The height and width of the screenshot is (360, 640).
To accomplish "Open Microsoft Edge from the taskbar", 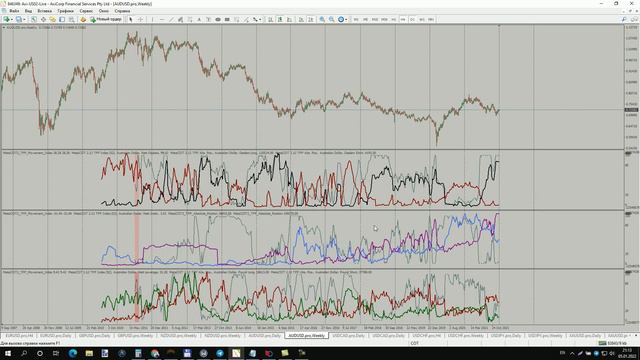I will 73,353.
